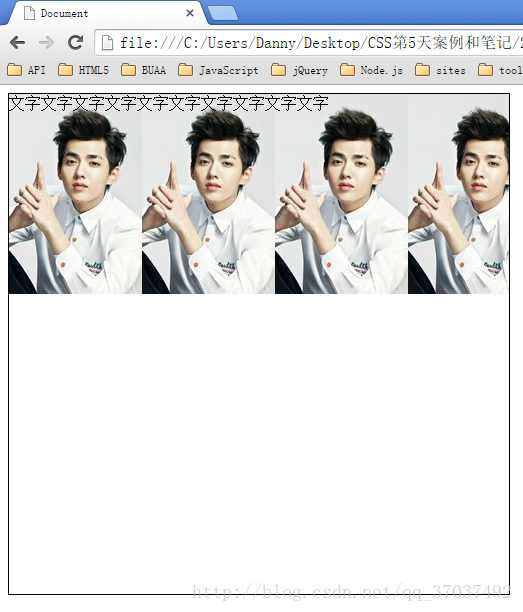Click the forward navigation arrow
Screen dimensions: 523x612
click(x=46, y=43)
